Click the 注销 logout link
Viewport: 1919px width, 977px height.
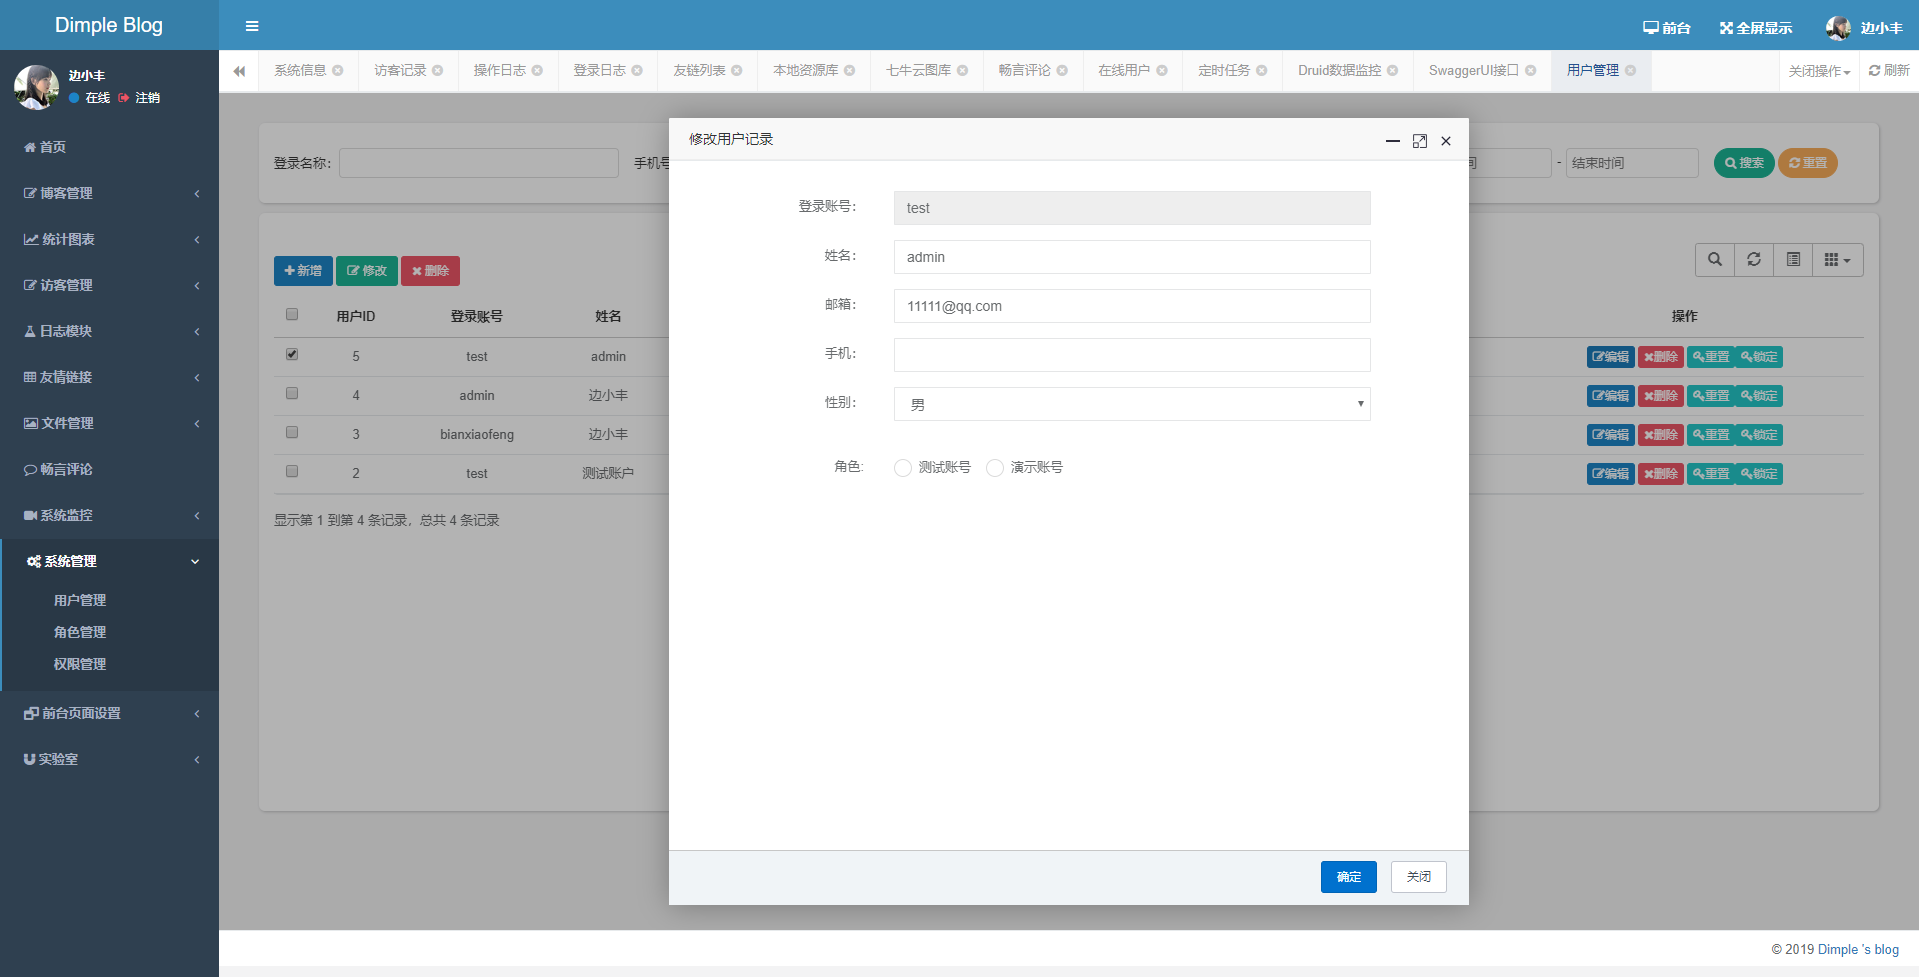pyautogui.click(x=140, y=98)
